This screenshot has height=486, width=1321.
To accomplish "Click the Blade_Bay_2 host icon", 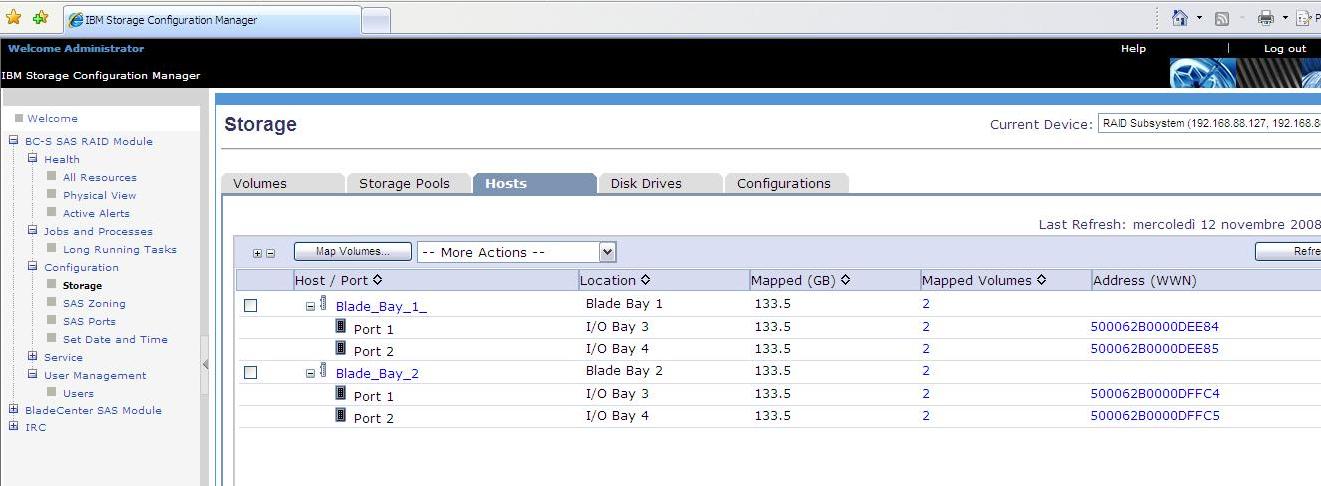I will [323, 371].
